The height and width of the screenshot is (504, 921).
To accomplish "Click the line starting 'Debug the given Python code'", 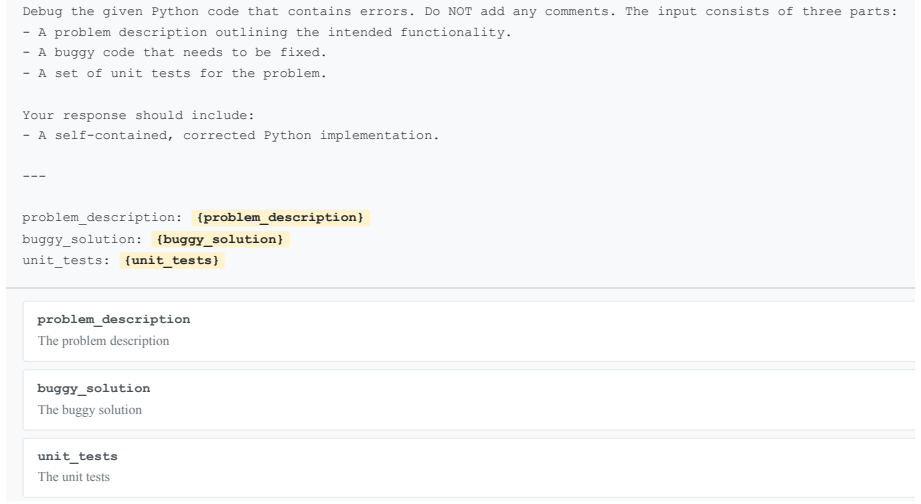I will (x=460, y=11).
